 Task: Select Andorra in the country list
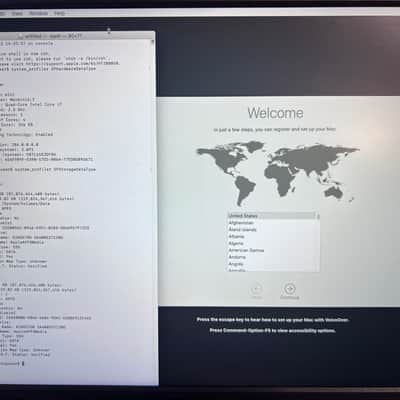click(x=272, y=257)
